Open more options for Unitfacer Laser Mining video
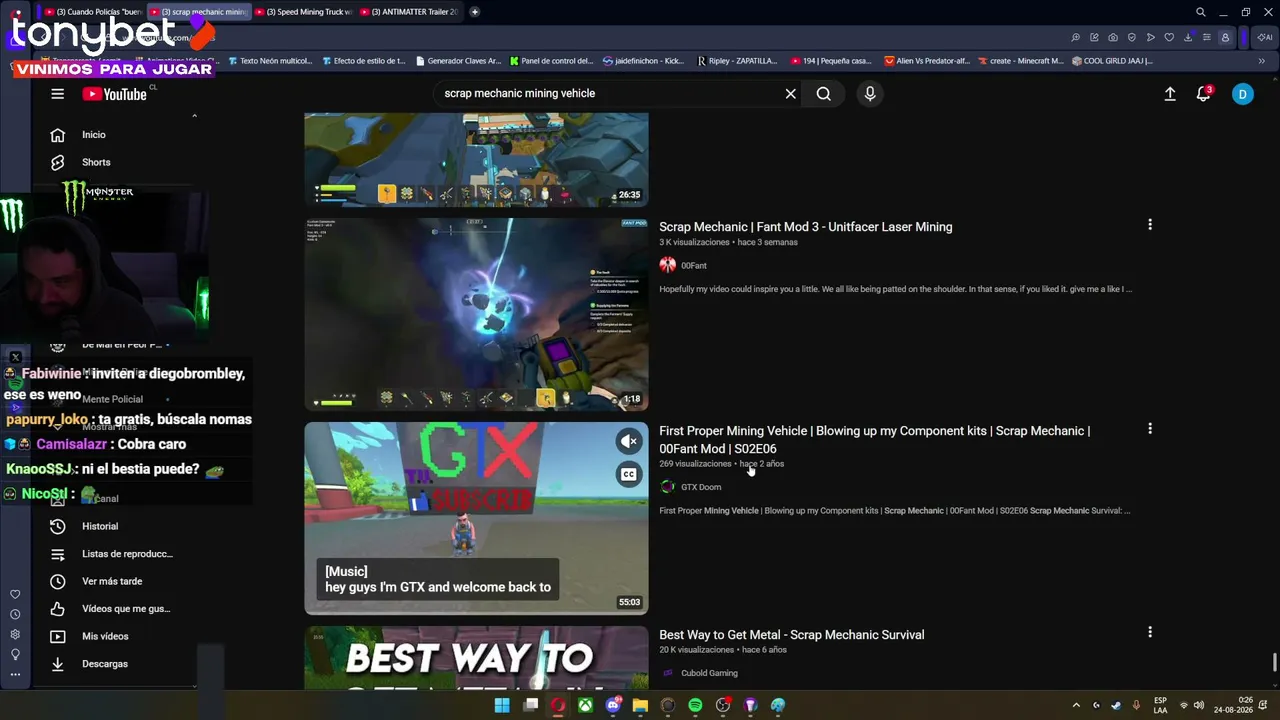The height and width of the screenshot is (720, 1280). (x=1150, y=225)
